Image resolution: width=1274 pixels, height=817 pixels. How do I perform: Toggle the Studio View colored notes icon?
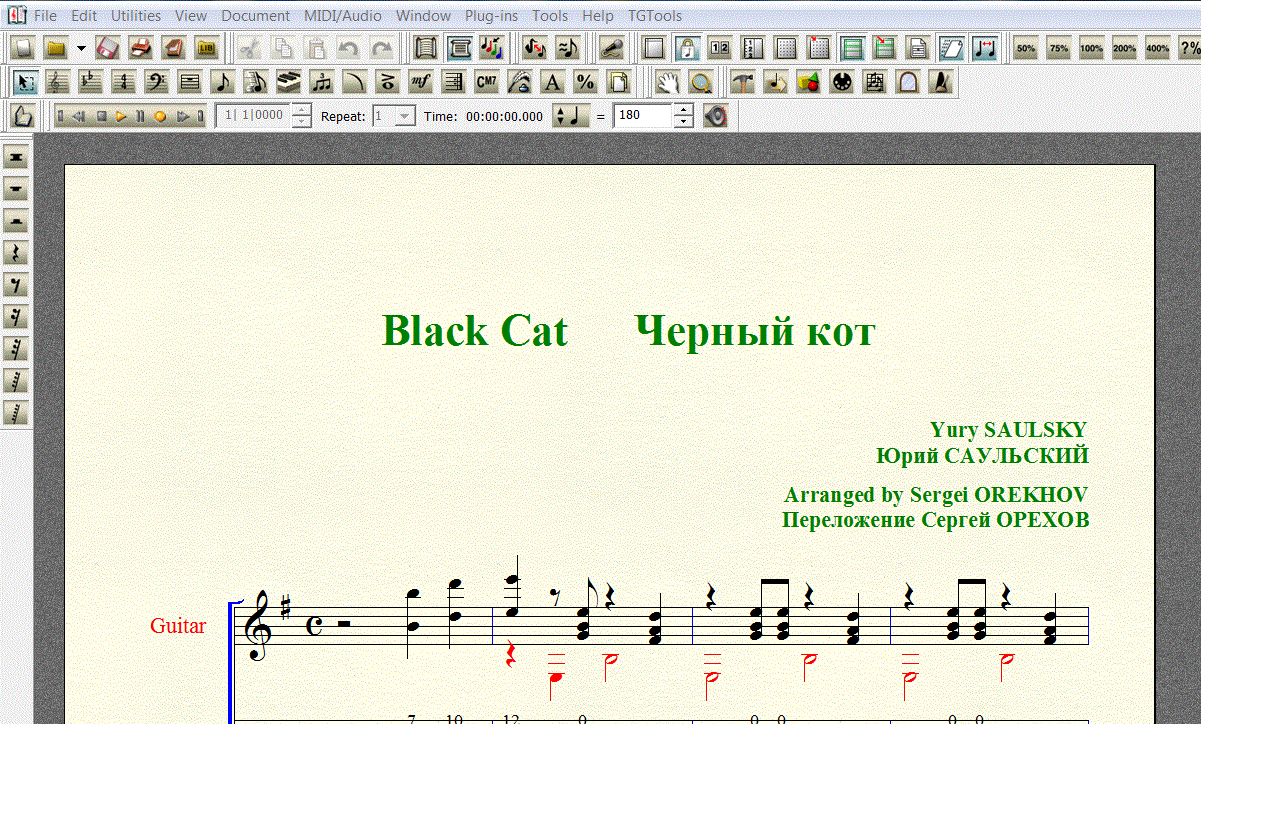pos(492,48)
